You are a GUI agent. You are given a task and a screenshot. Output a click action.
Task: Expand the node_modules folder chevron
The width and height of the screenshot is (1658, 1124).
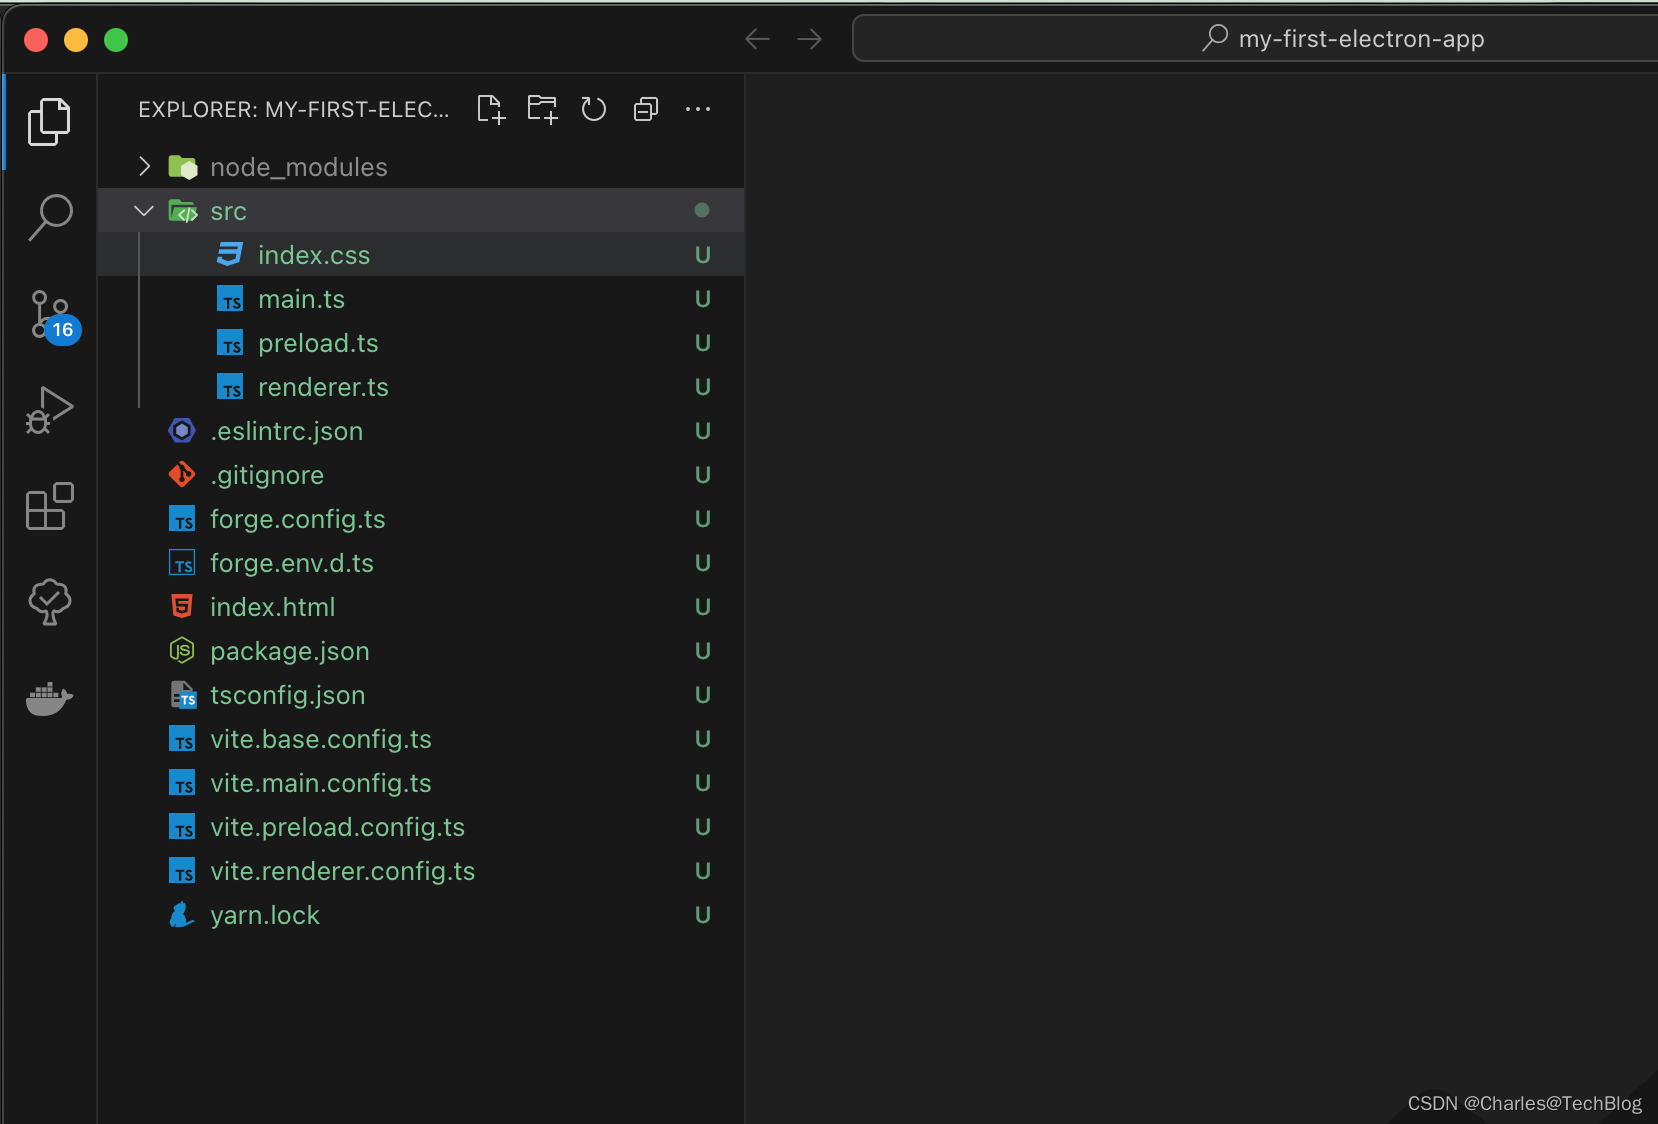tap(144, 166)
